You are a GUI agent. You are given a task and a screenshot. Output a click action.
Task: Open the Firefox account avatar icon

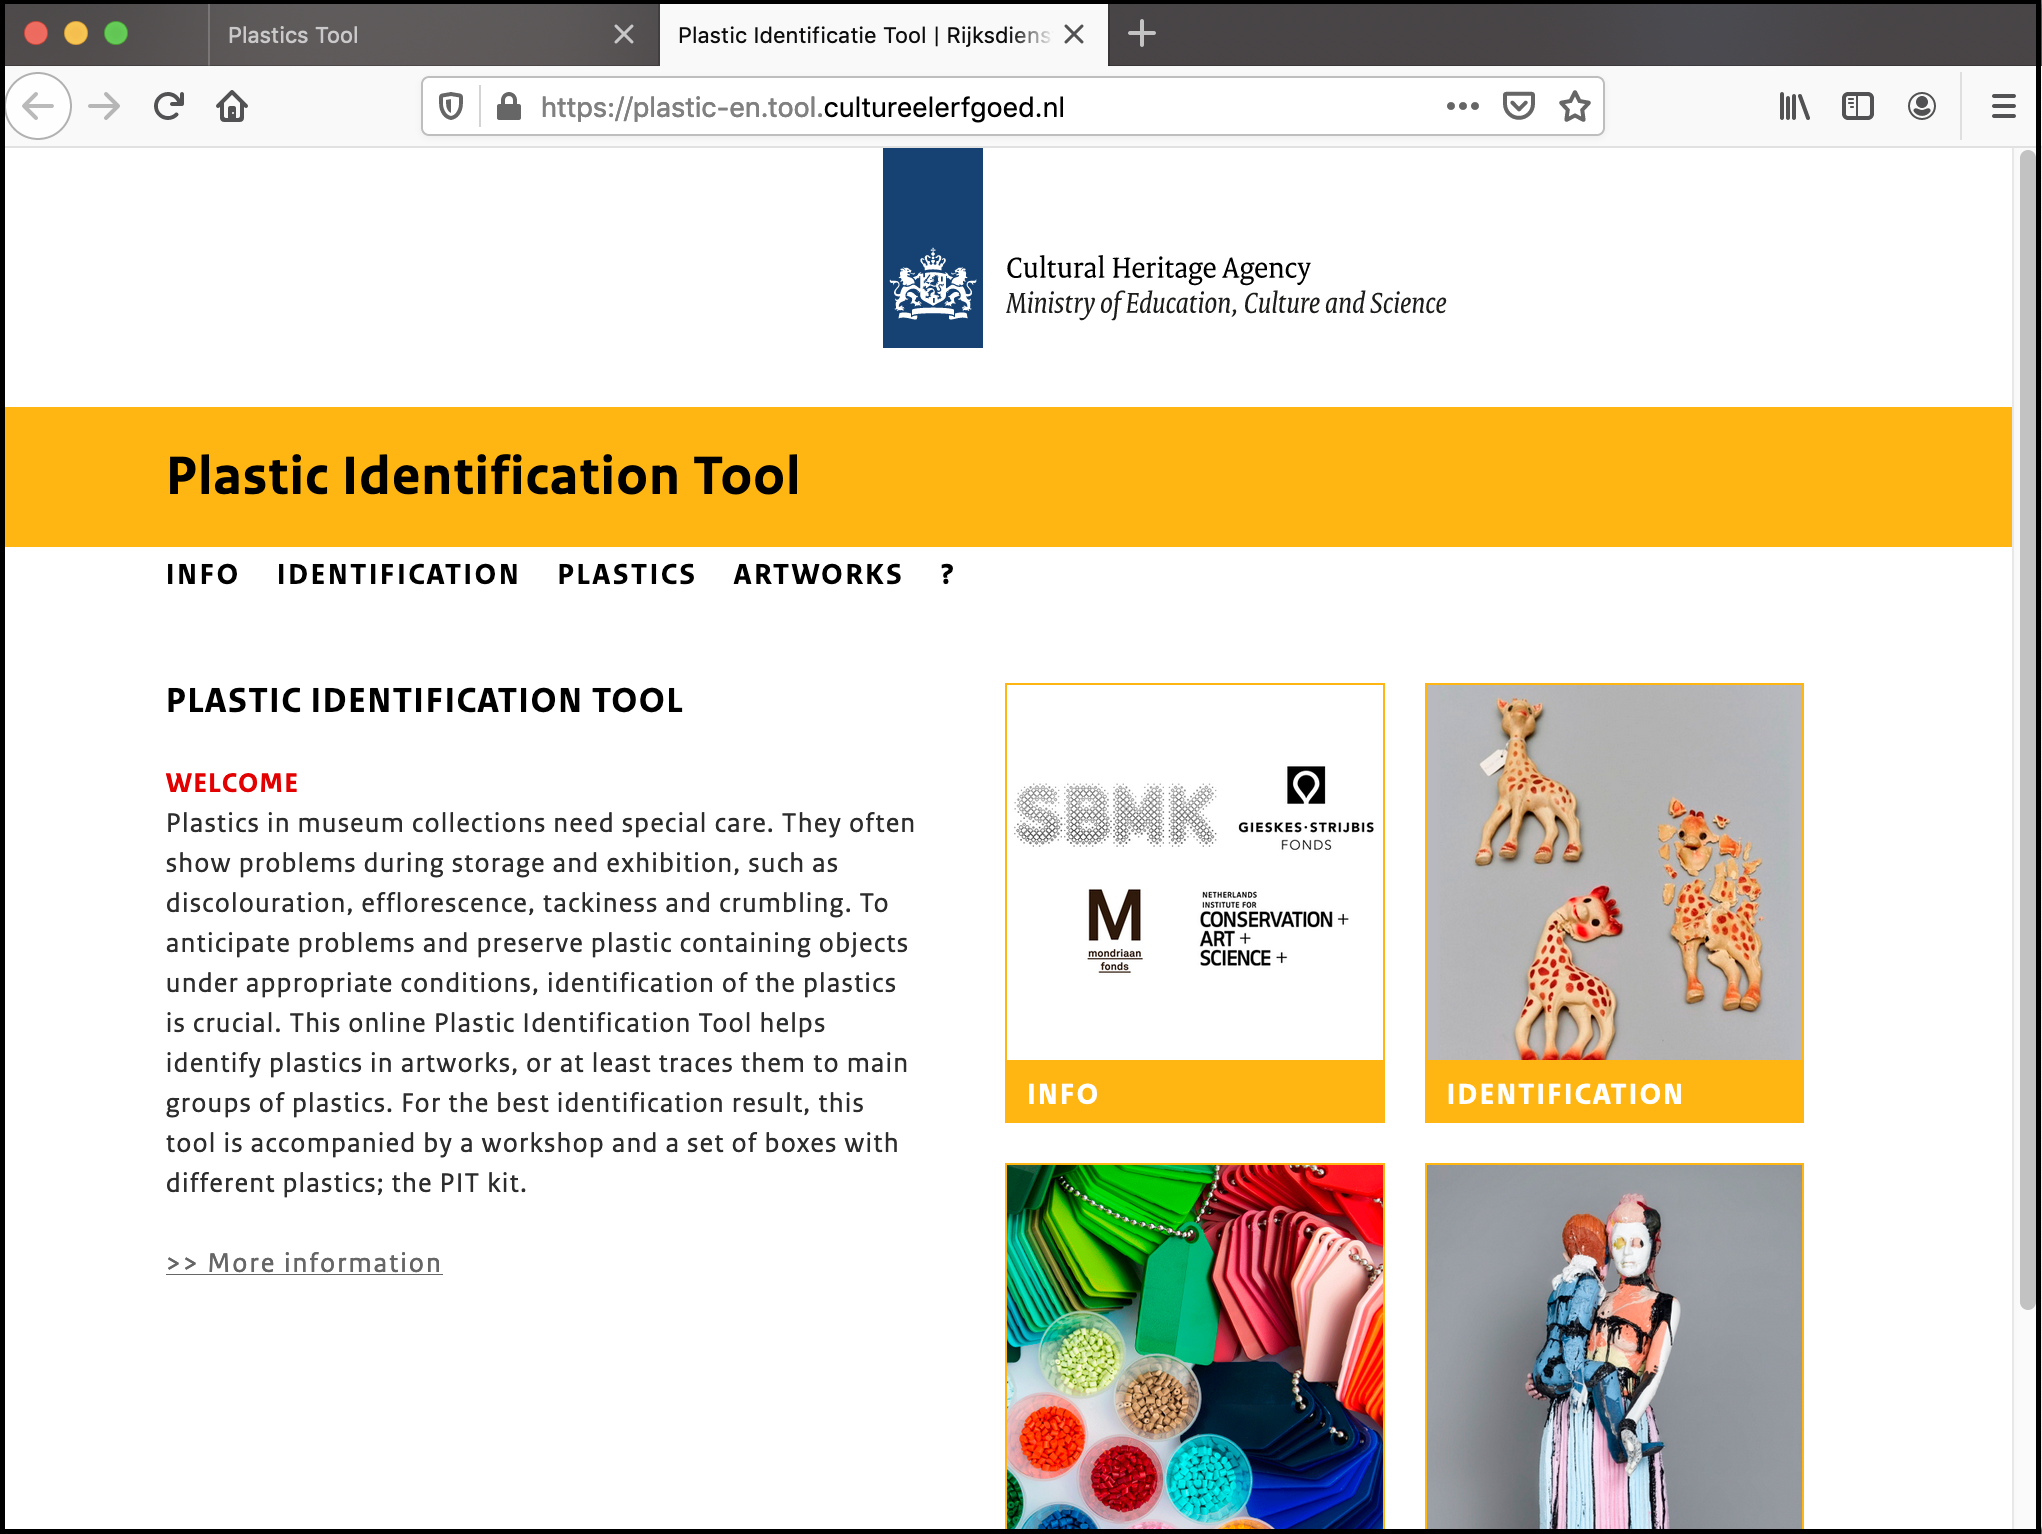coord(1921,106)
